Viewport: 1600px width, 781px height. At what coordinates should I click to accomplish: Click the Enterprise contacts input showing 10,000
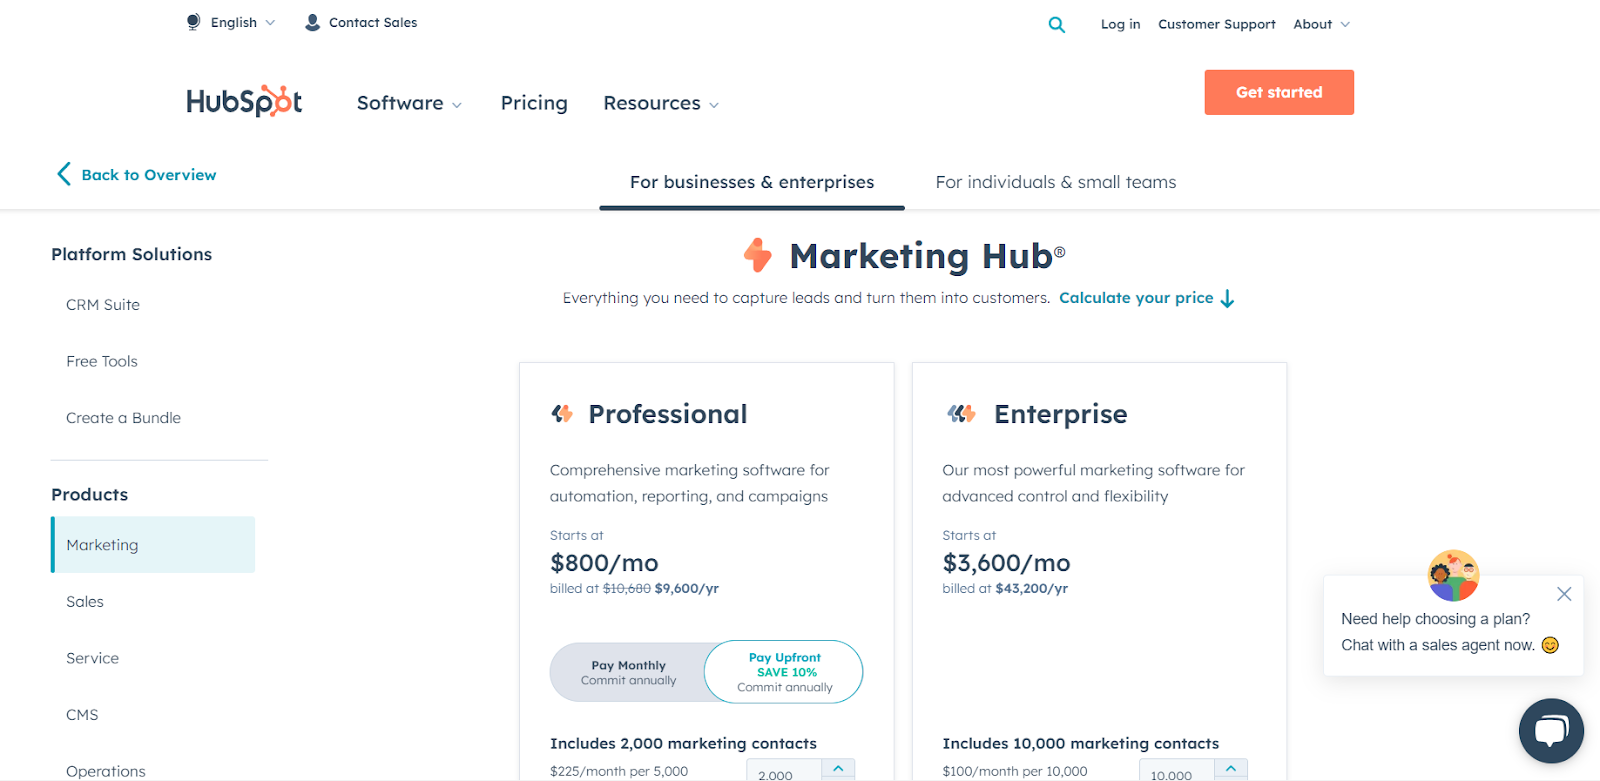pyautogui.click(x=1177, y=772)
